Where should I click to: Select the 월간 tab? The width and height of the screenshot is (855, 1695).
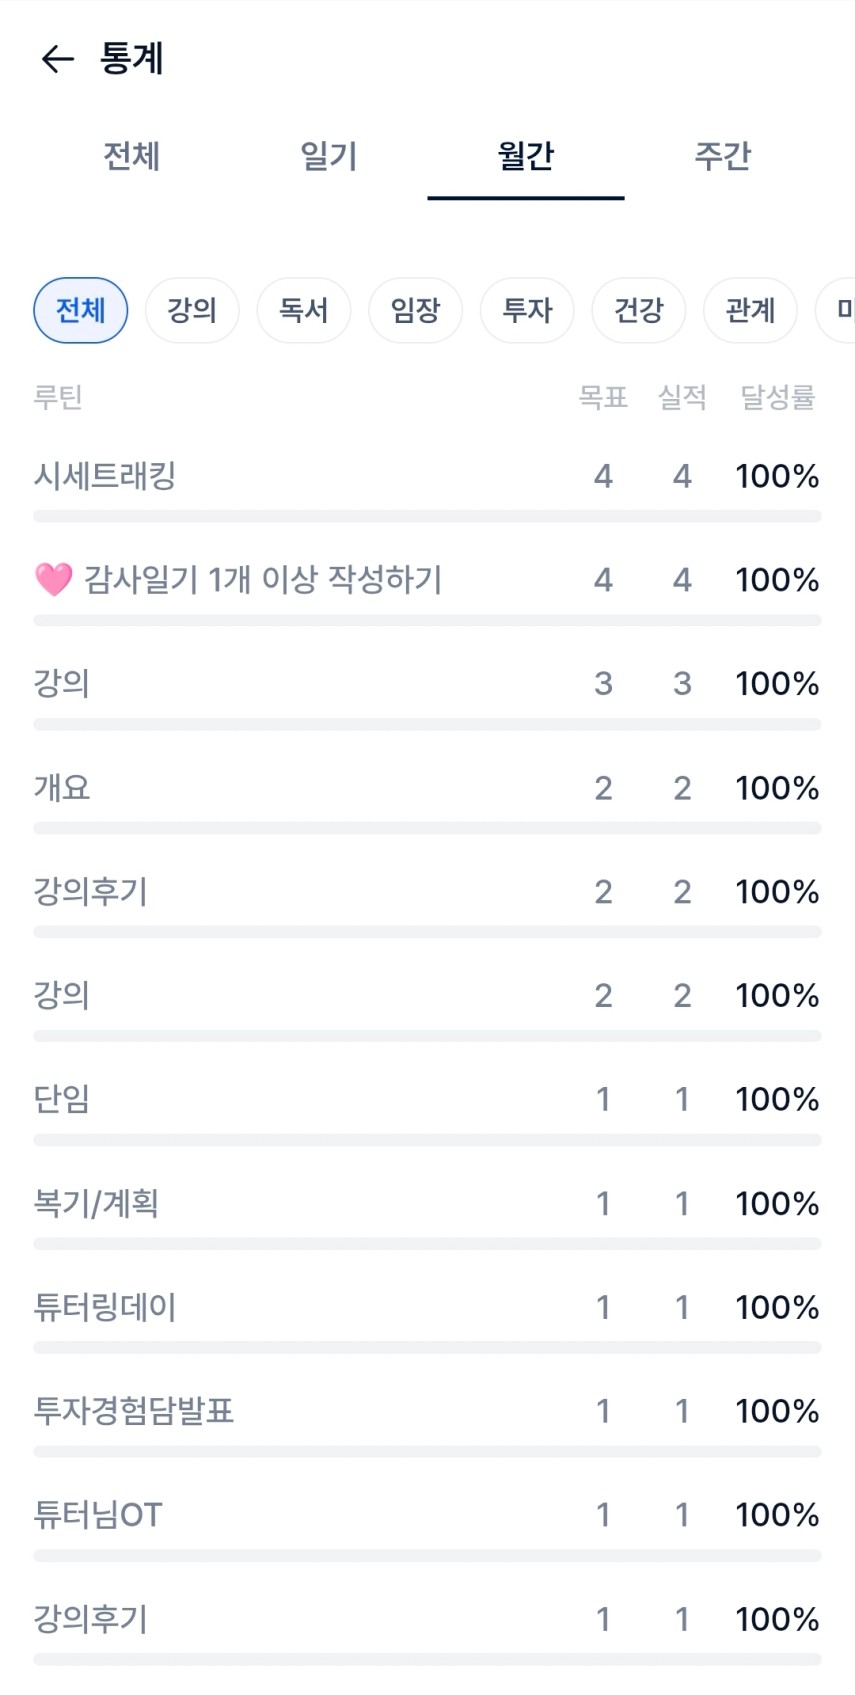(525, 156)
